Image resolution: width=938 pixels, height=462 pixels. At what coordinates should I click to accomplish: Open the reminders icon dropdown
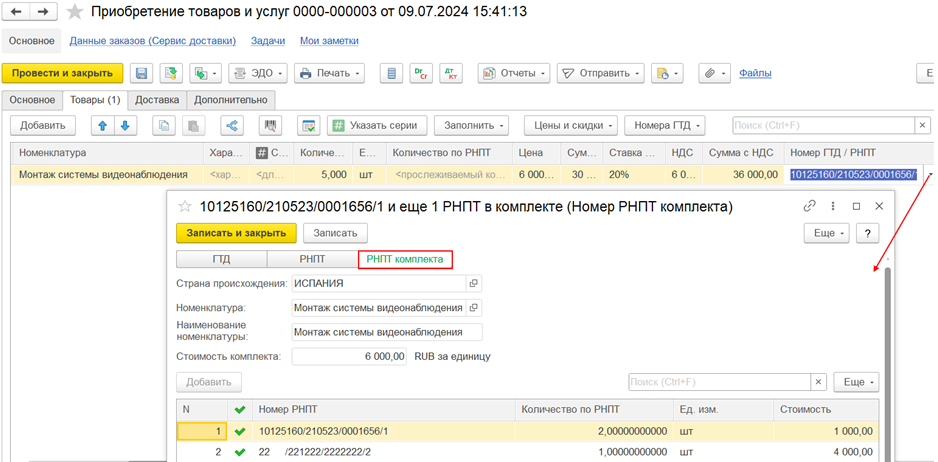click(666, 73)
